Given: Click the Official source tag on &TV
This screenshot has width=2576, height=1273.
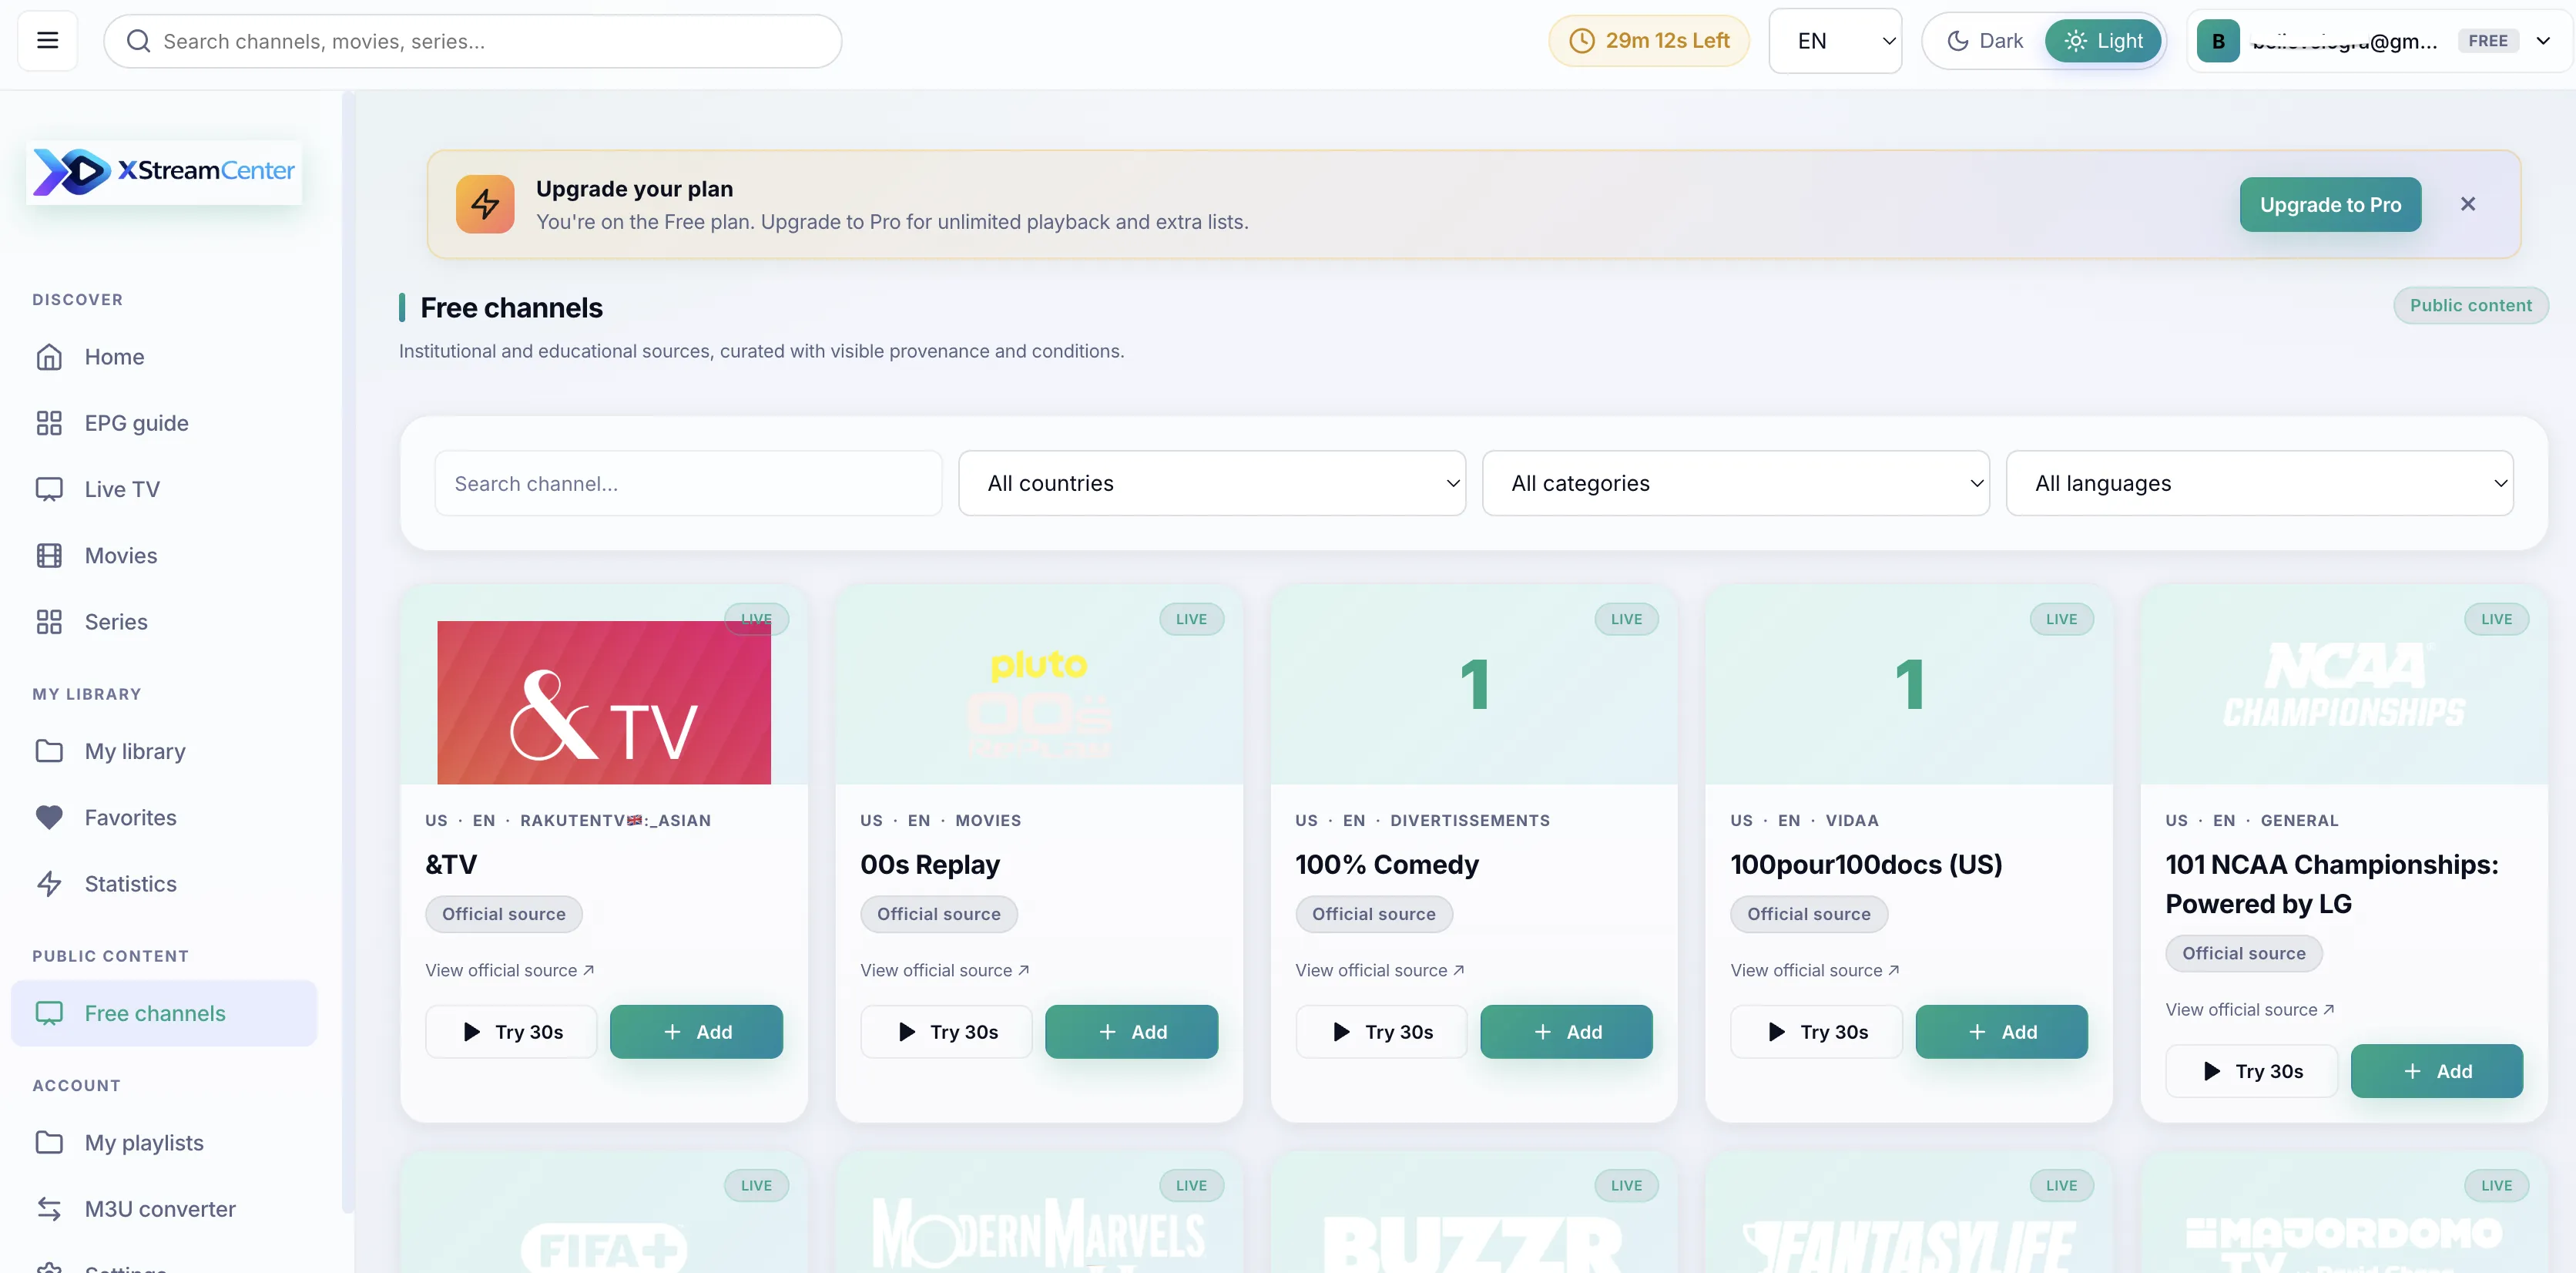Looking at the screenshot, I should (503, 913).
